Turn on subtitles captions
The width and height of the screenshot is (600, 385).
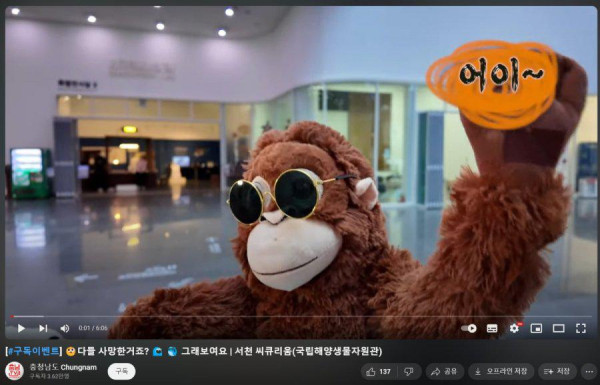492,328
